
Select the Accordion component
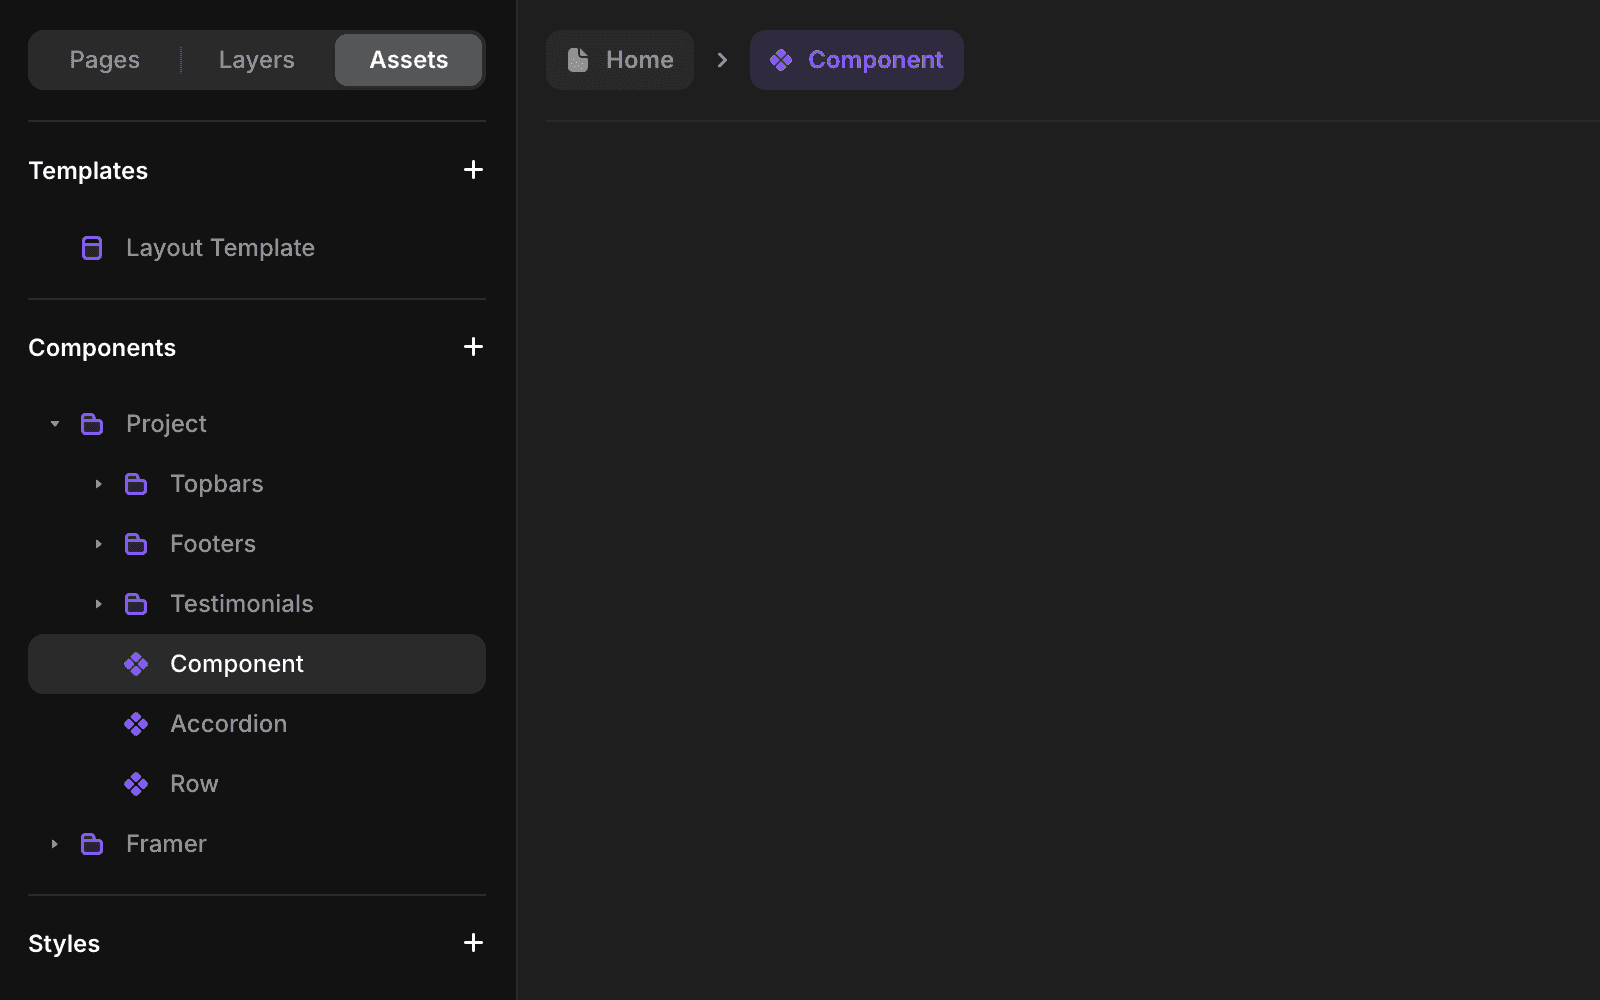(228, 723)
